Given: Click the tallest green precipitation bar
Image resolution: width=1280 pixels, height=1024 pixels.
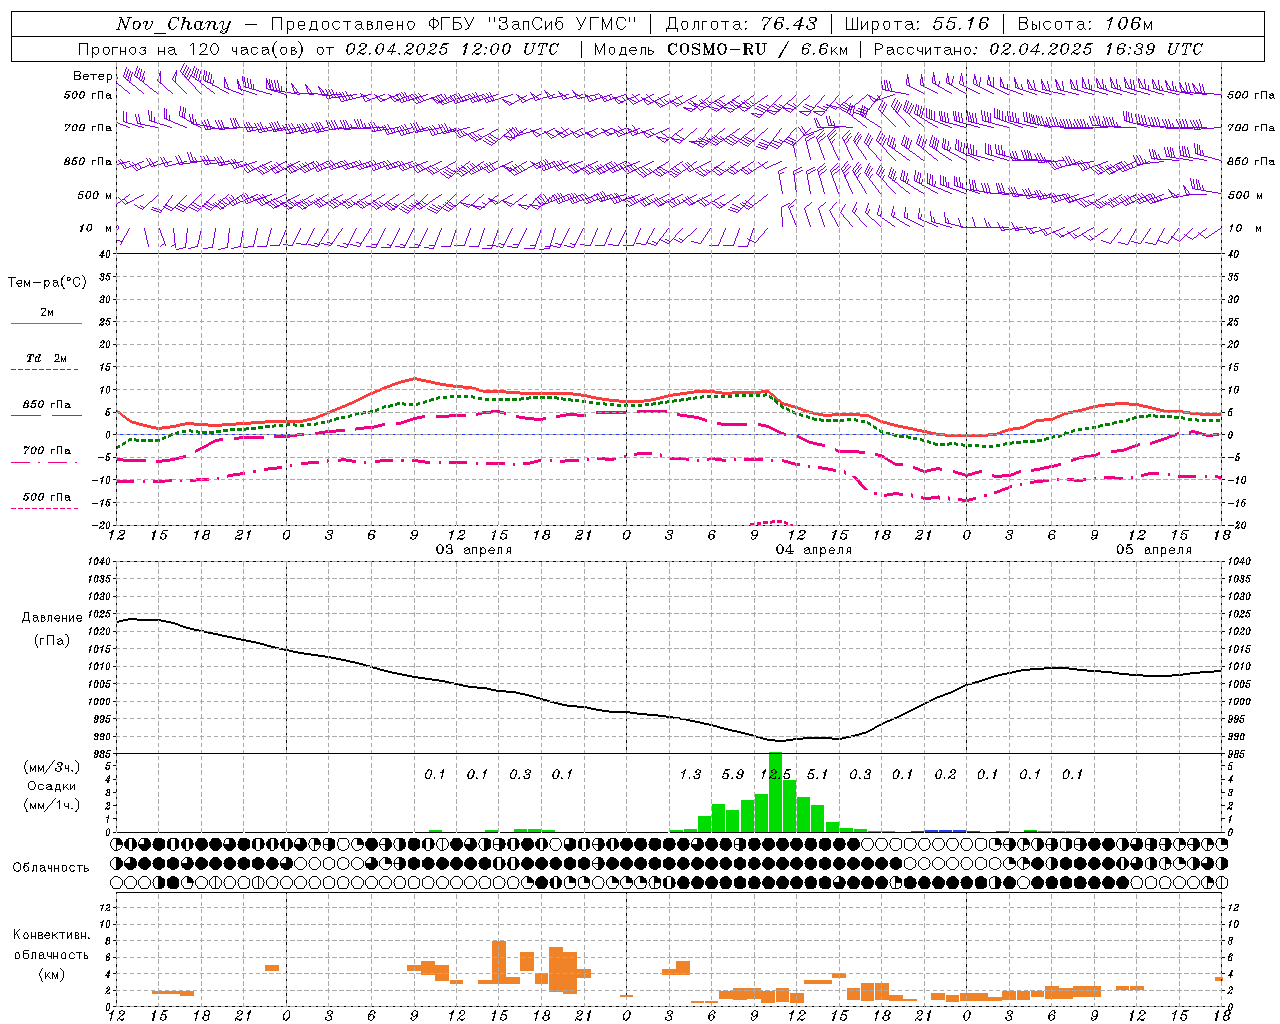Looking at the screenshot, I should [x=775, y=792].
